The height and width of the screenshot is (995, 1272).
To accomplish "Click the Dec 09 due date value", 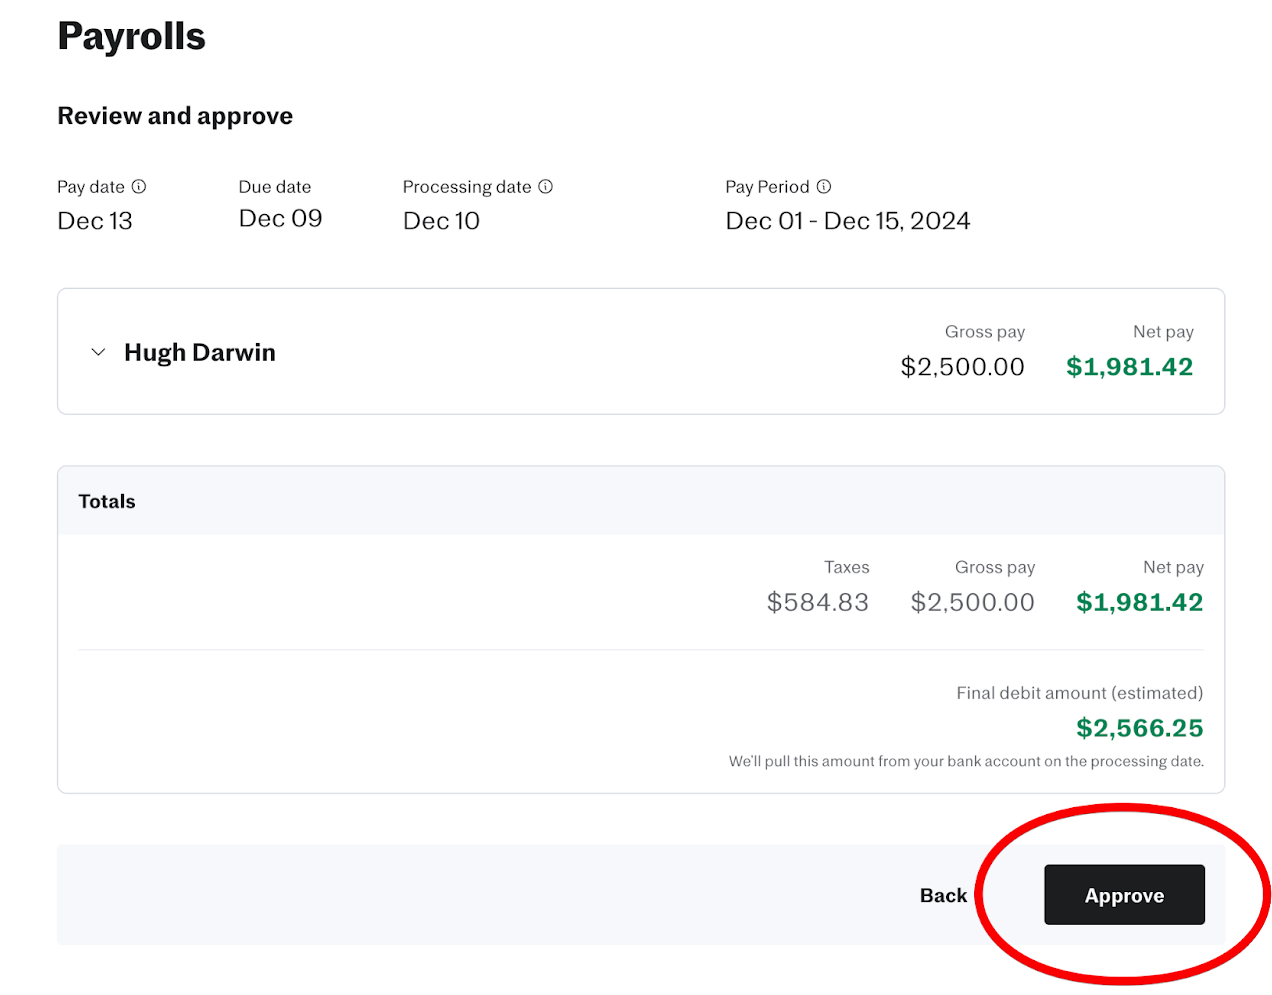I will tap(280, 219).
